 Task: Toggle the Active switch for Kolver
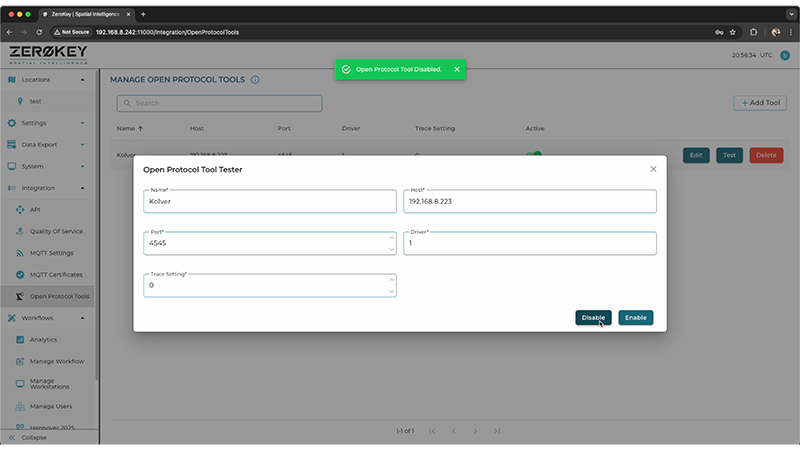[x=535, y=155]
